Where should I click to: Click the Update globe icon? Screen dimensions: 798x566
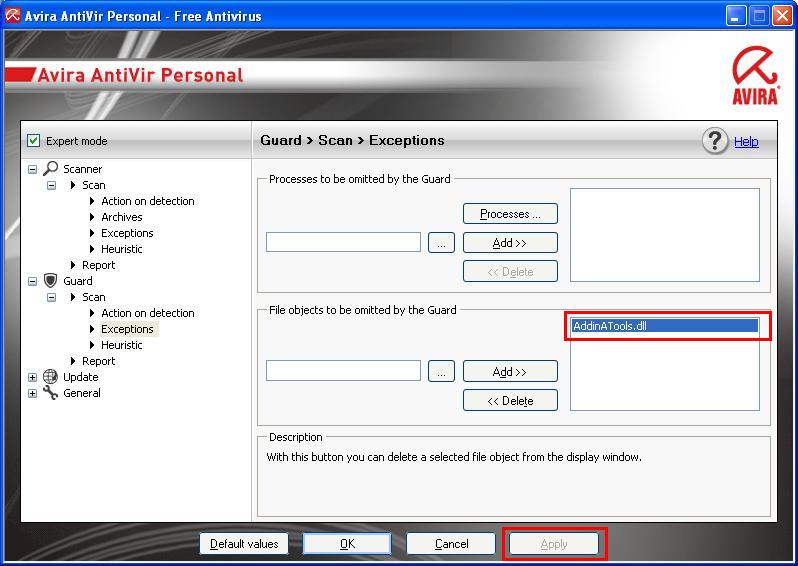coord(50,377)
